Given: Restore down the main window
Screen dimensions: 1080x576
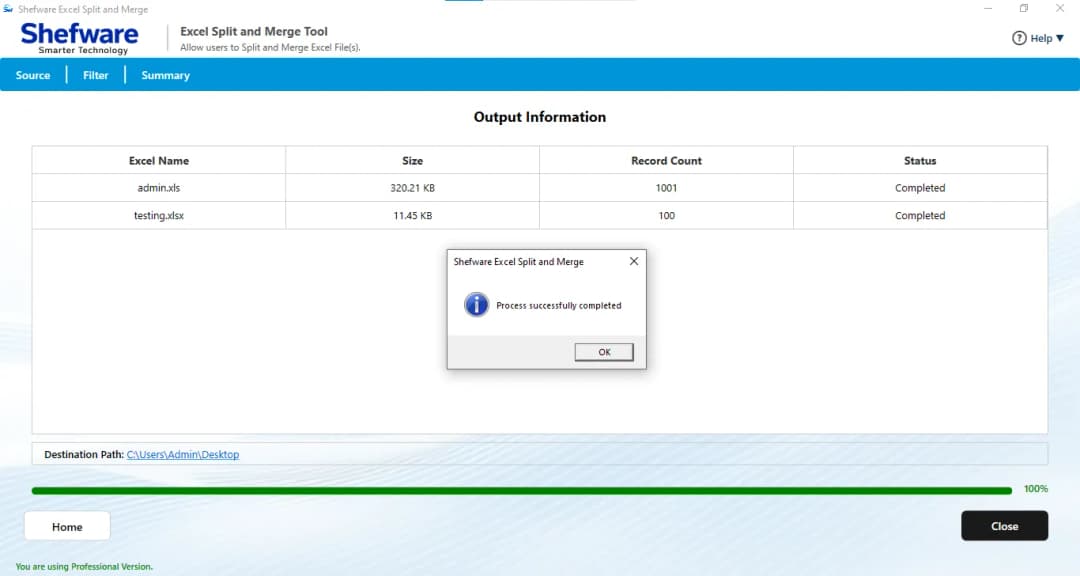Looking at the screenshot, I should [1024, 8].
